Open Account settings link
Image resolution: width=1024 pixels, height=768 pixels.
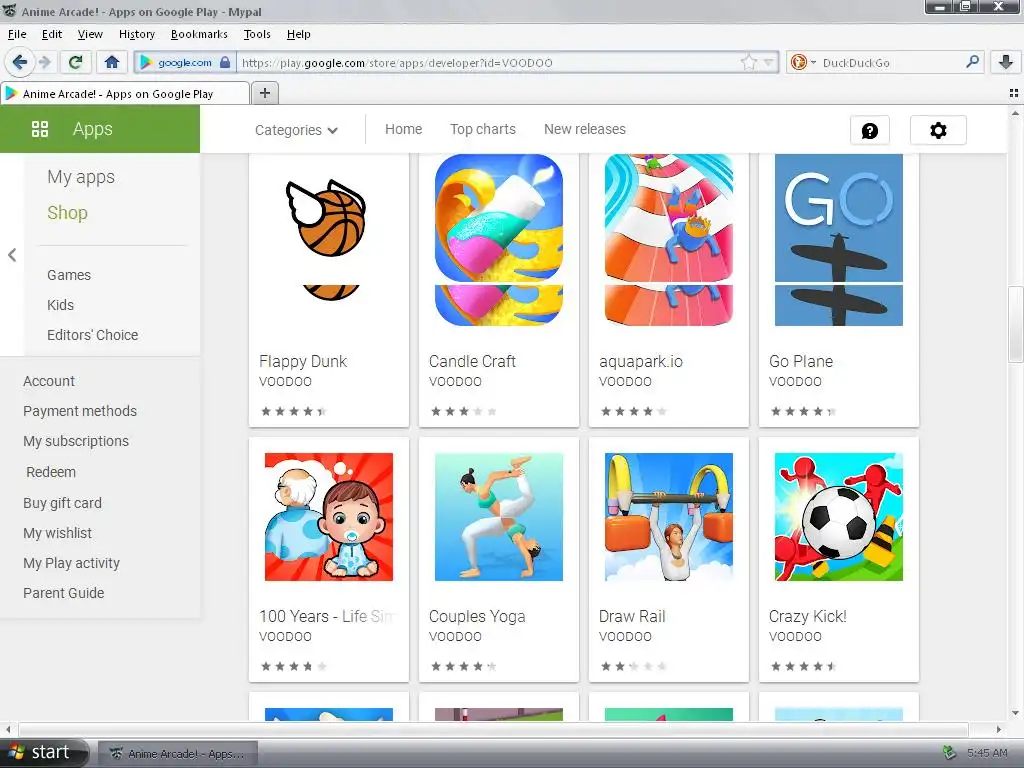[x=49, y=381]
